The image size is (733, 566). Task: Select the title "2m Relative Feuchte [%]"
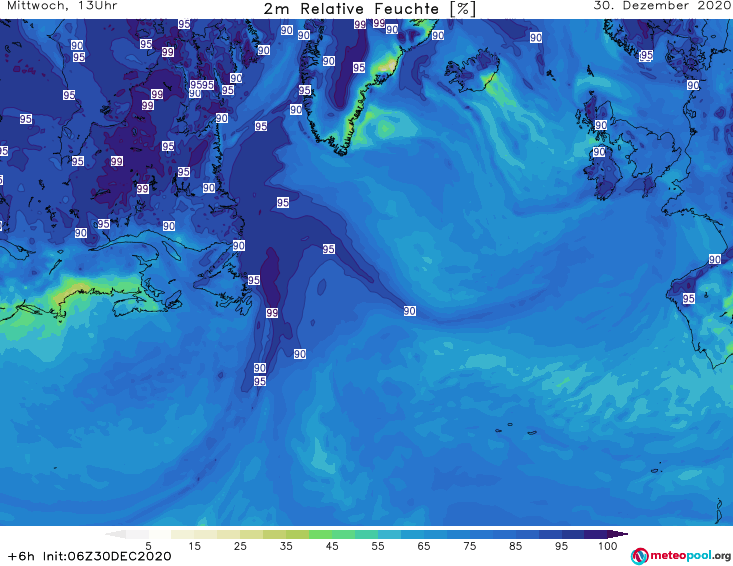[369, 8]
